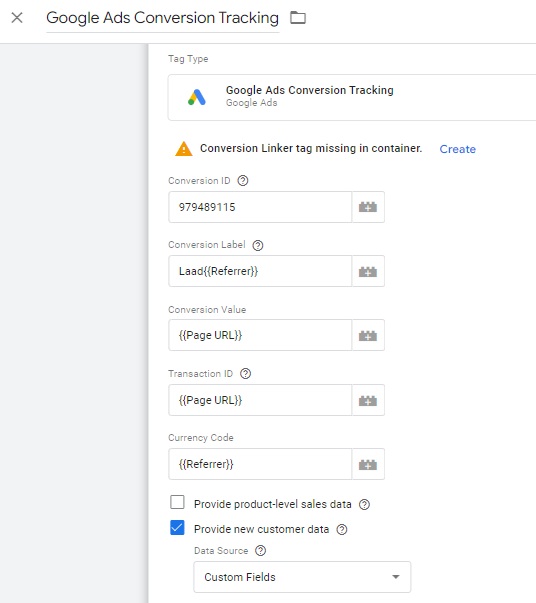Open the Data Source Custom Fields dropdown
Viewport: 536px width, 603px height.
[x=302, y=577]
